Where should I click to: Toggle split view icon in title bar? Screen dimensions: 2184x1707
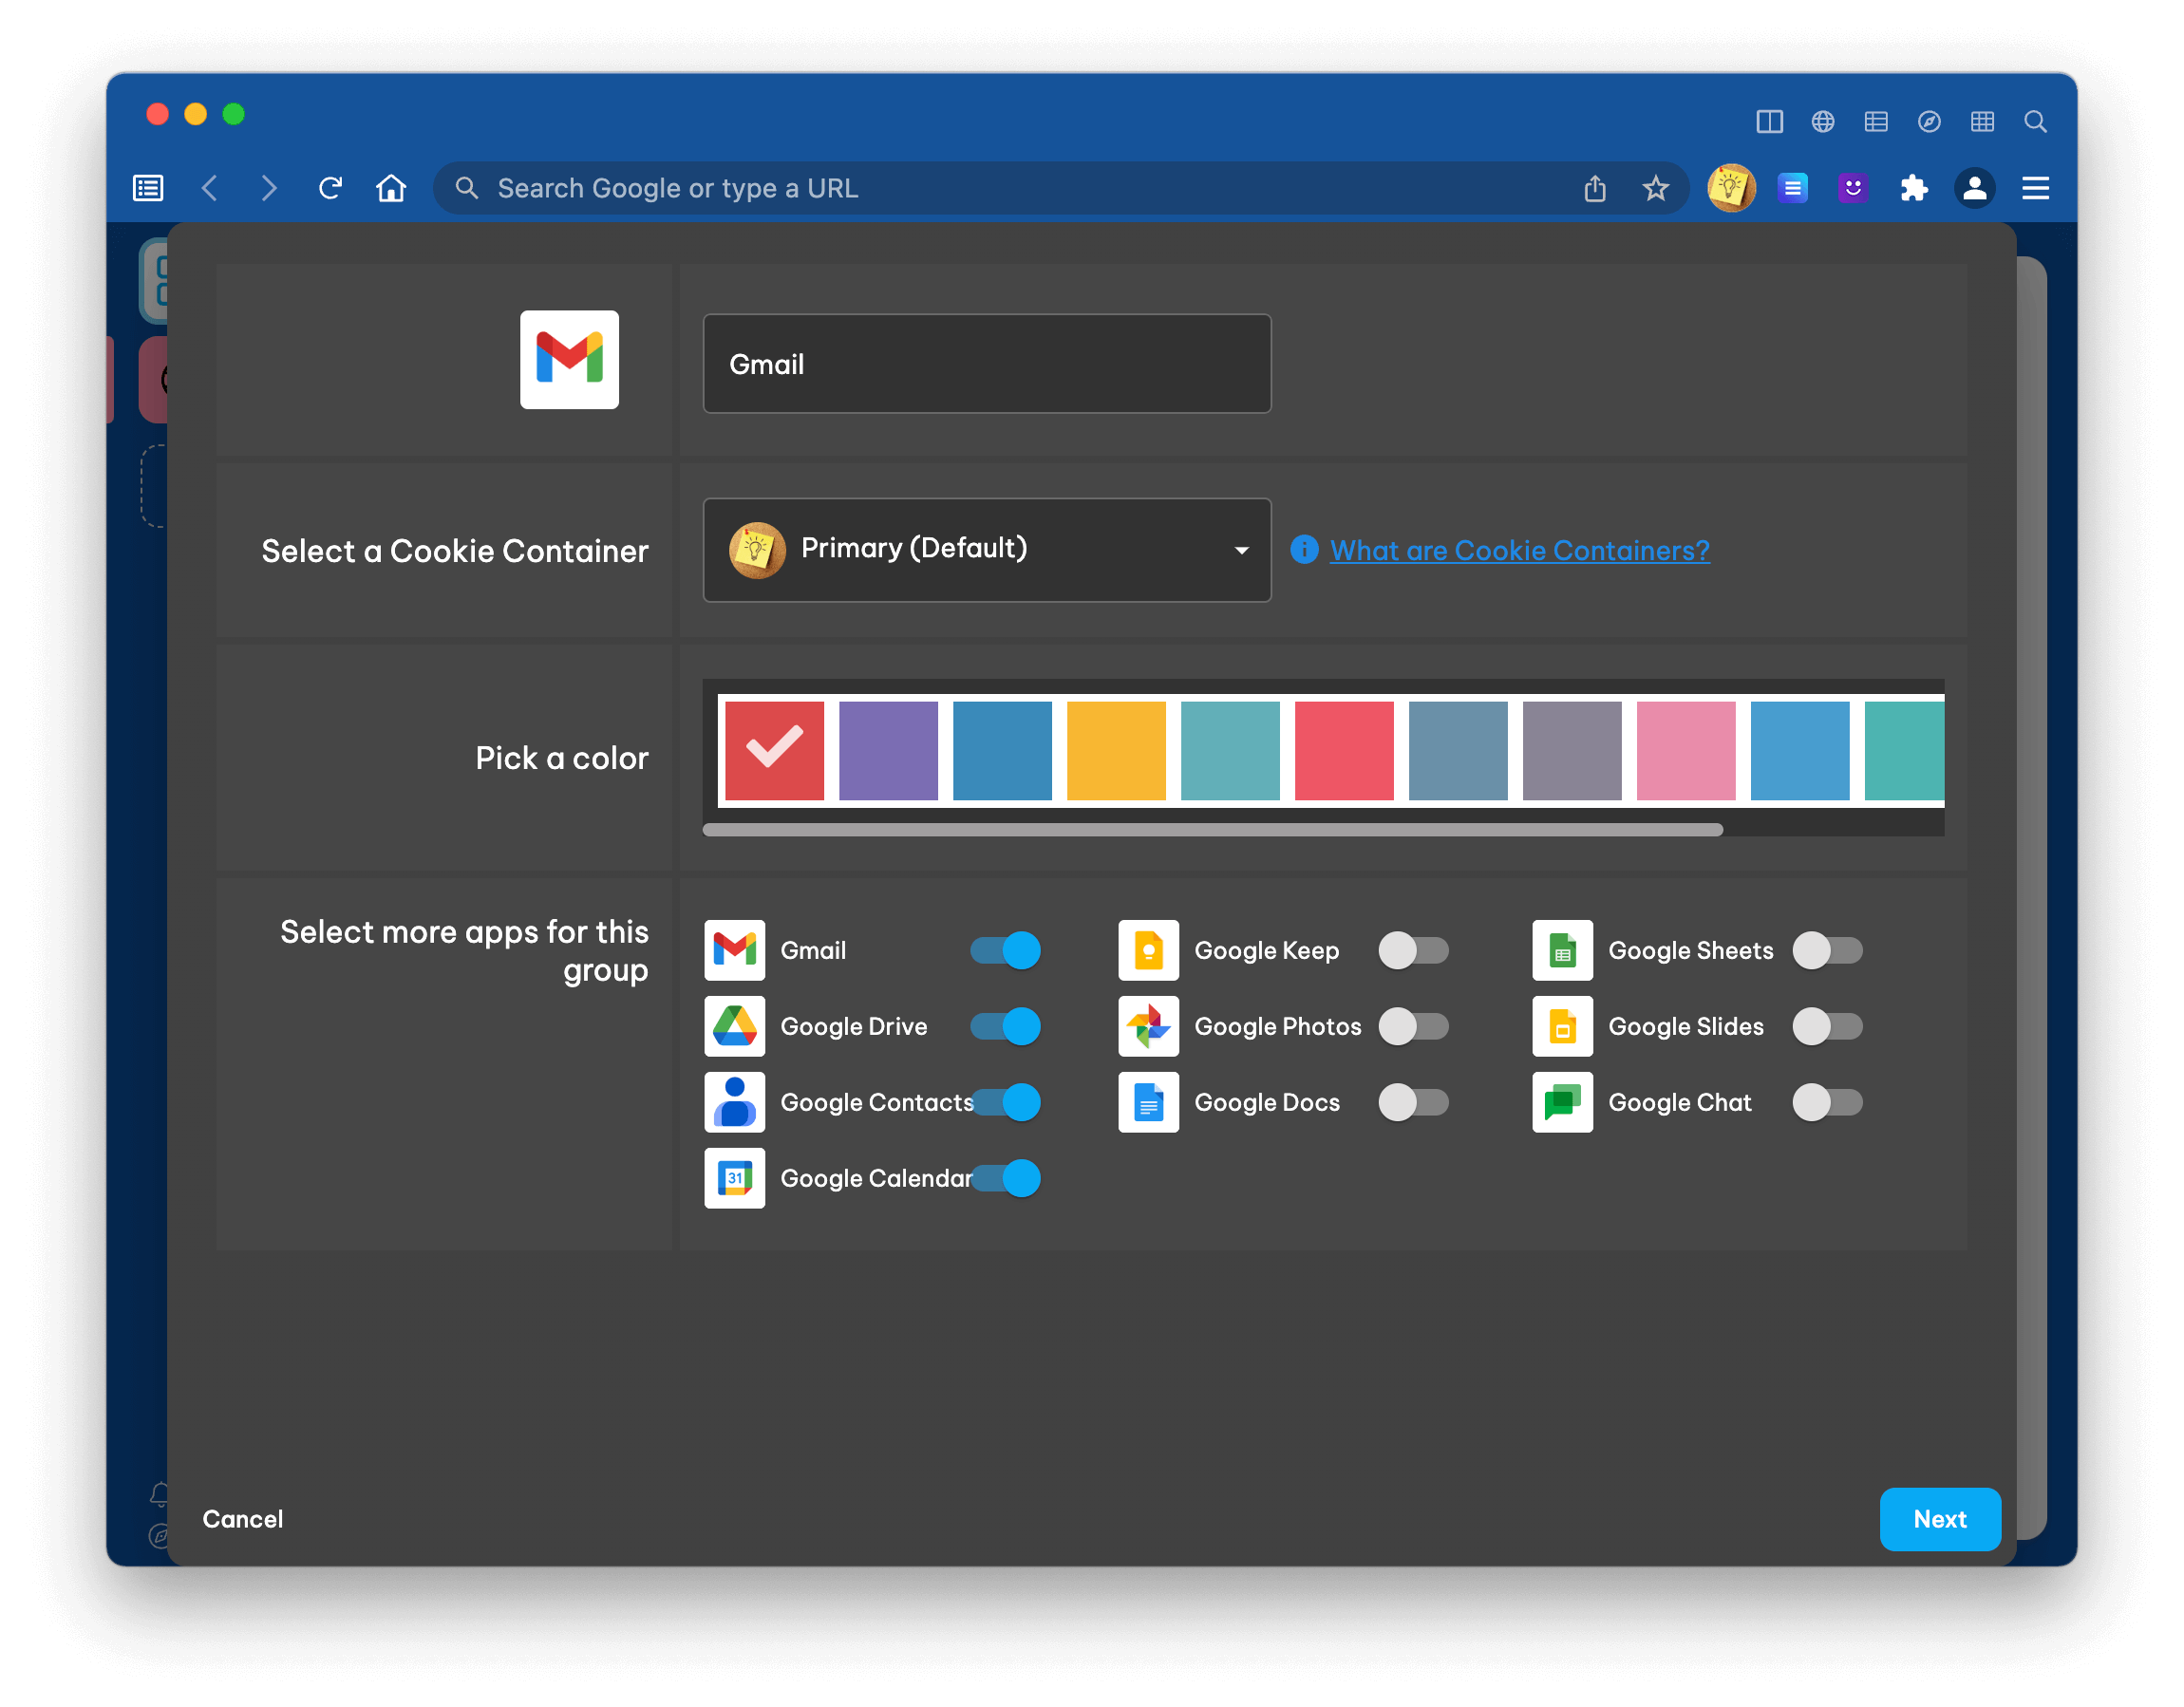[1769, 121]
